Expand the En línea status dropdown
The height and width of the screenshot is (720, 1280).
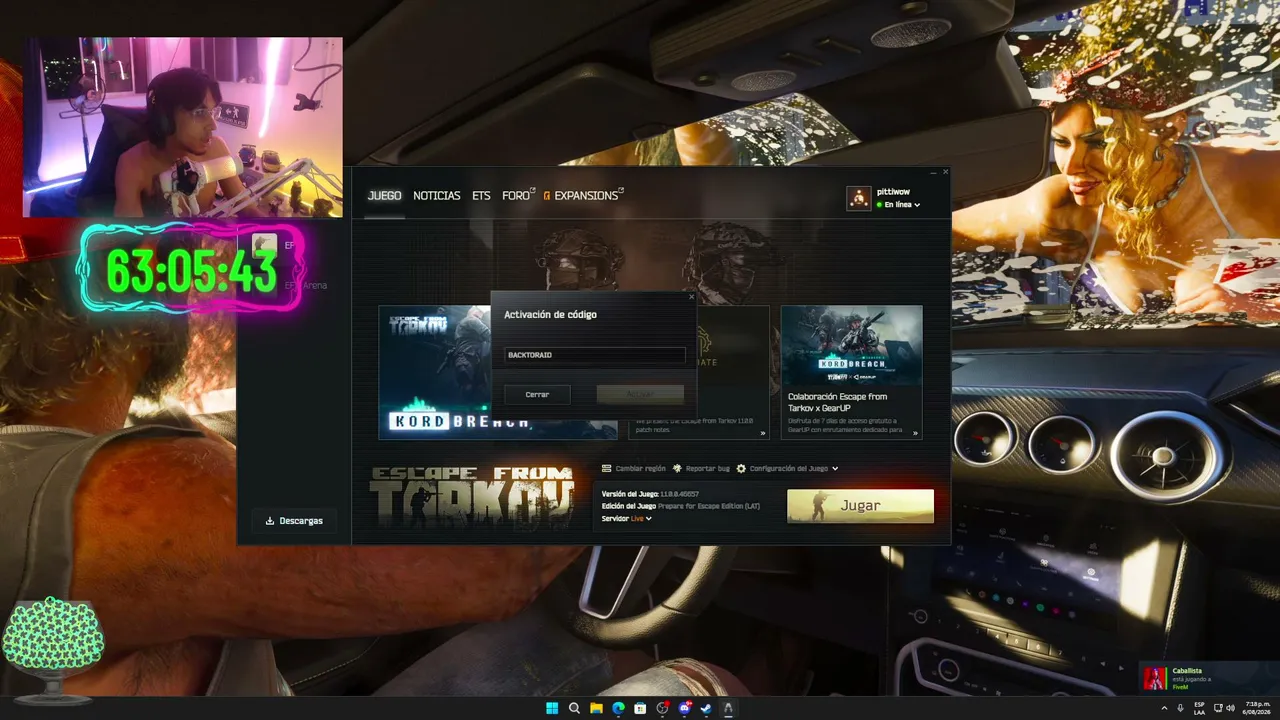[898, 205]
